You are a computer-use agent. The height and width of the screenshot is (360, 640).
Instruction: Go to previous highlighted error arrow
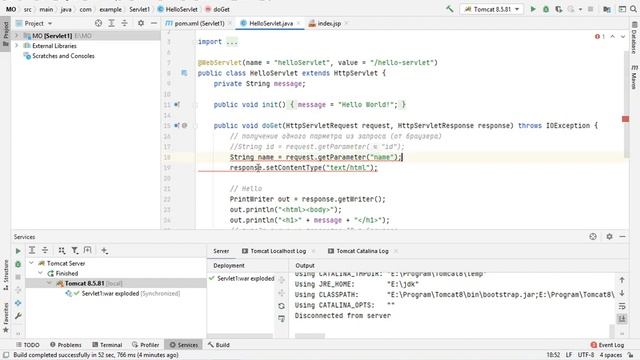613,36
